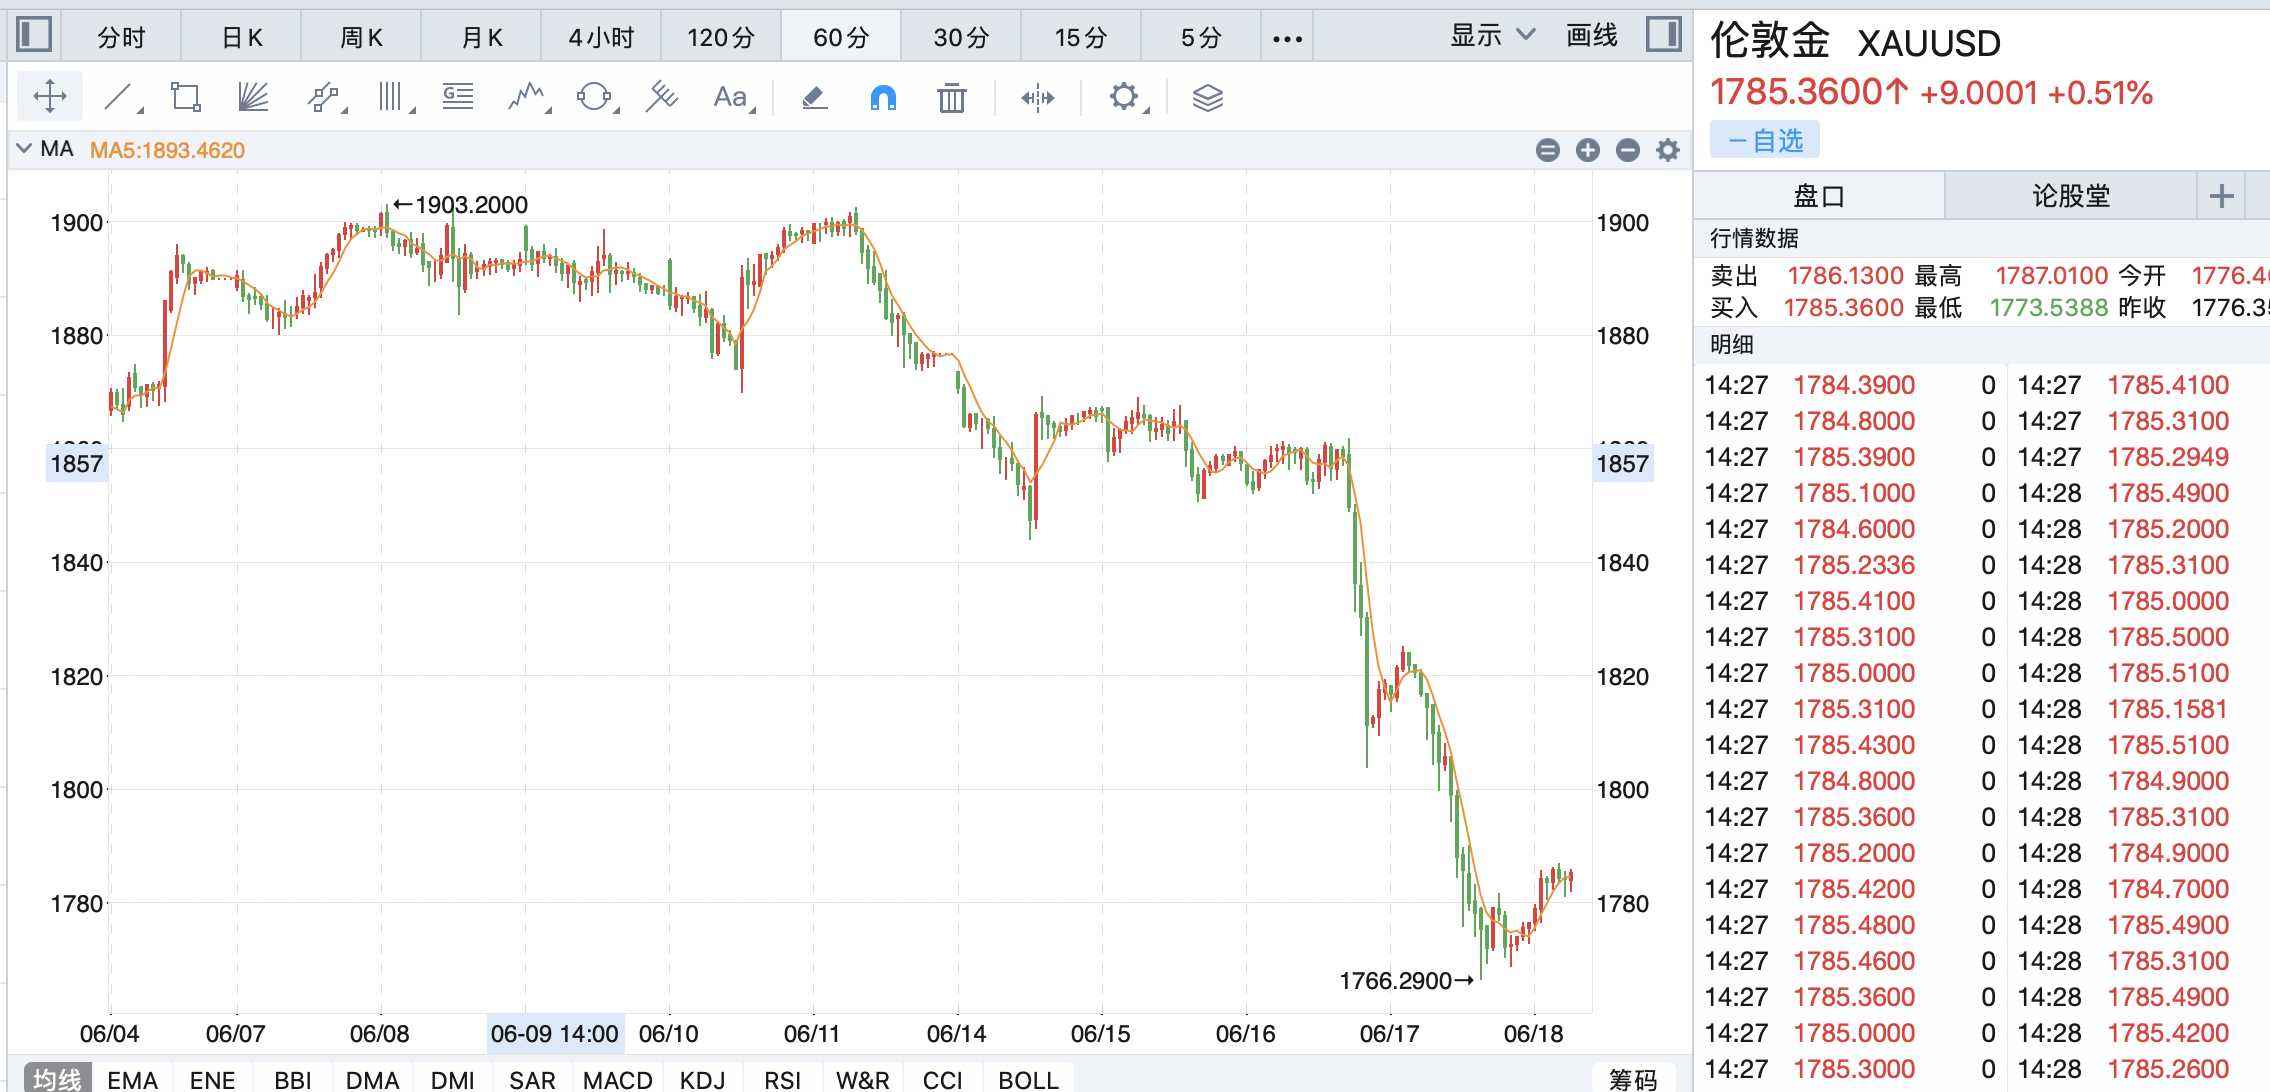Switch to the 5分 timeframe tab
The width and height of the screenshot is (2270, 1092).
coord(1201,37)
